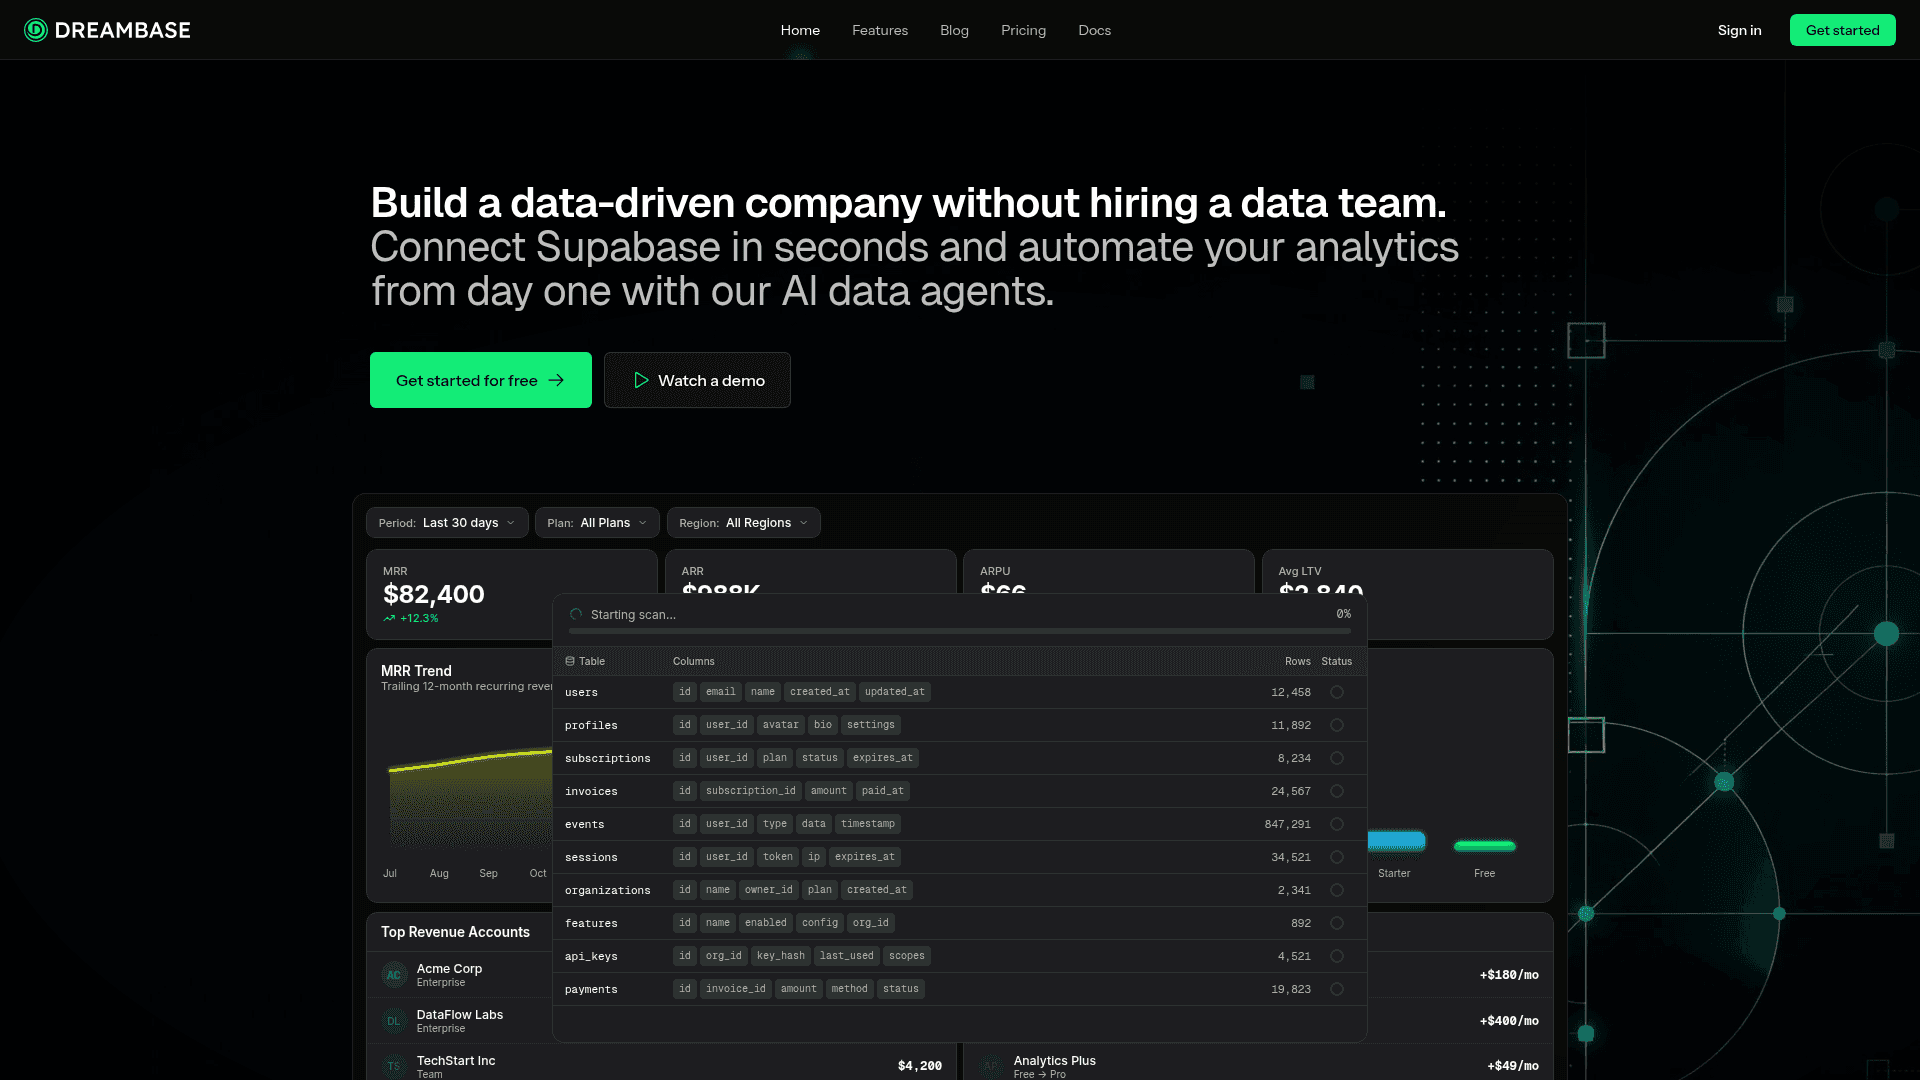The height and width of the screenshot is (1080, 1920).
Task: Click the Rows column header
Action: [x=1297, y=661]
